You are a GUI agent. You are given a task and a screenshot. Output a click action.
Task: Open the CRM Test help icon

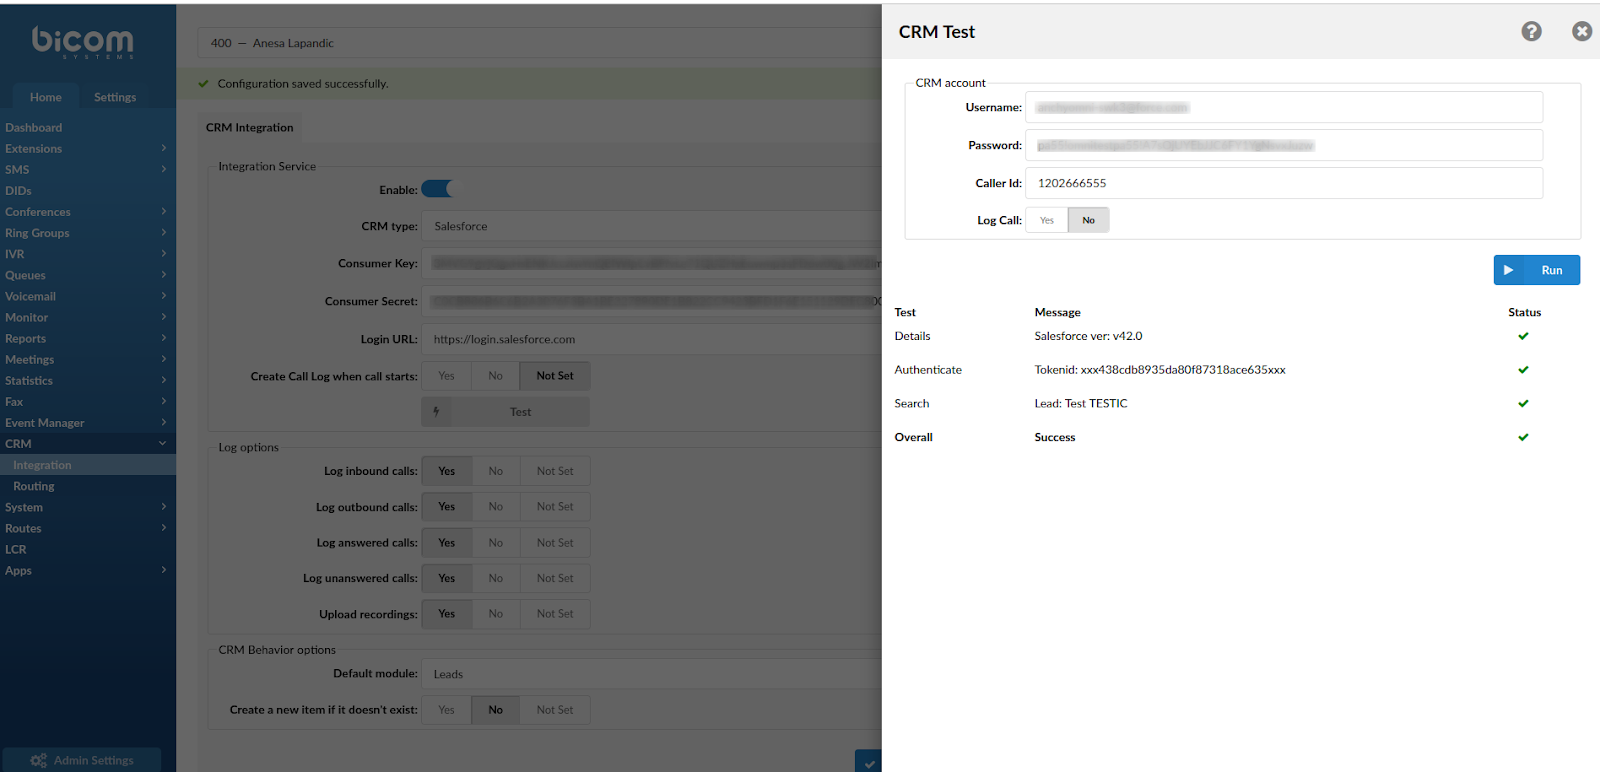click(1531, 32)
